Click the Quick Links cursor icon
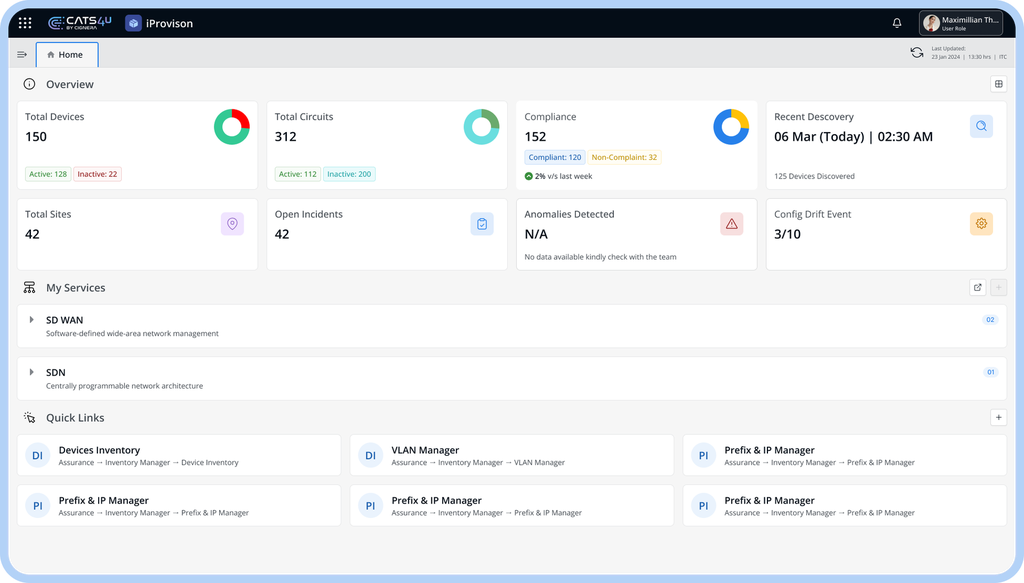The width and height of the screenshot is (1024, 583). point(29,418)
